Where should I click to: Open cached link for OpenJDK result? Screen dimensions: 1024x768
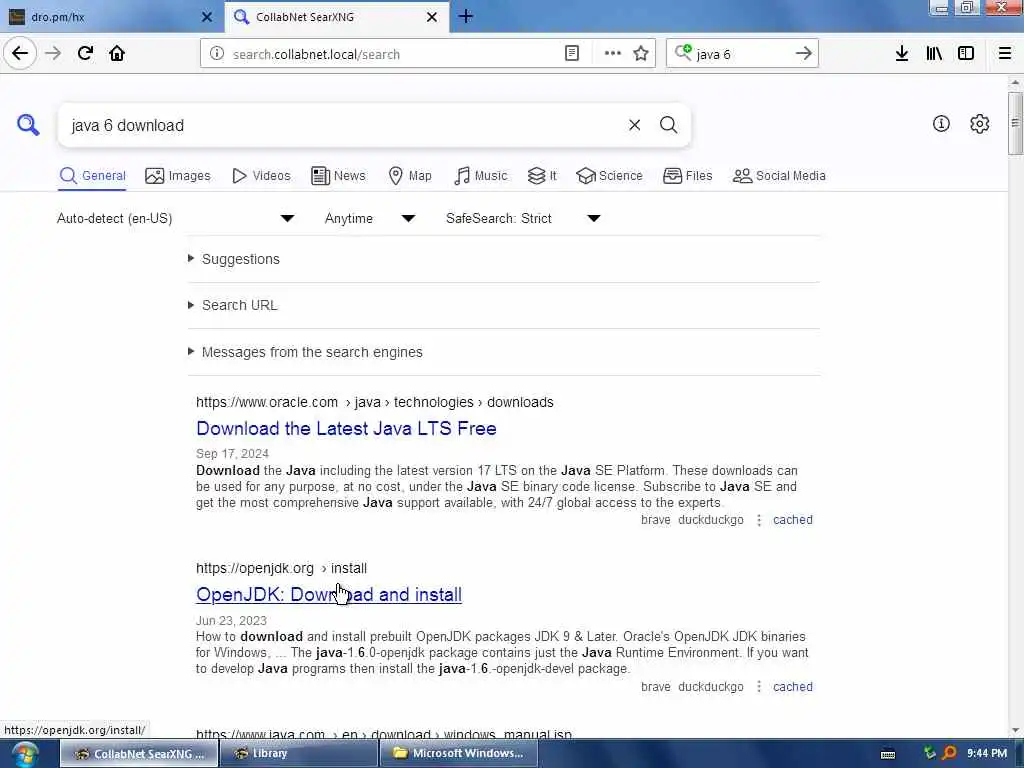[793, 686]
